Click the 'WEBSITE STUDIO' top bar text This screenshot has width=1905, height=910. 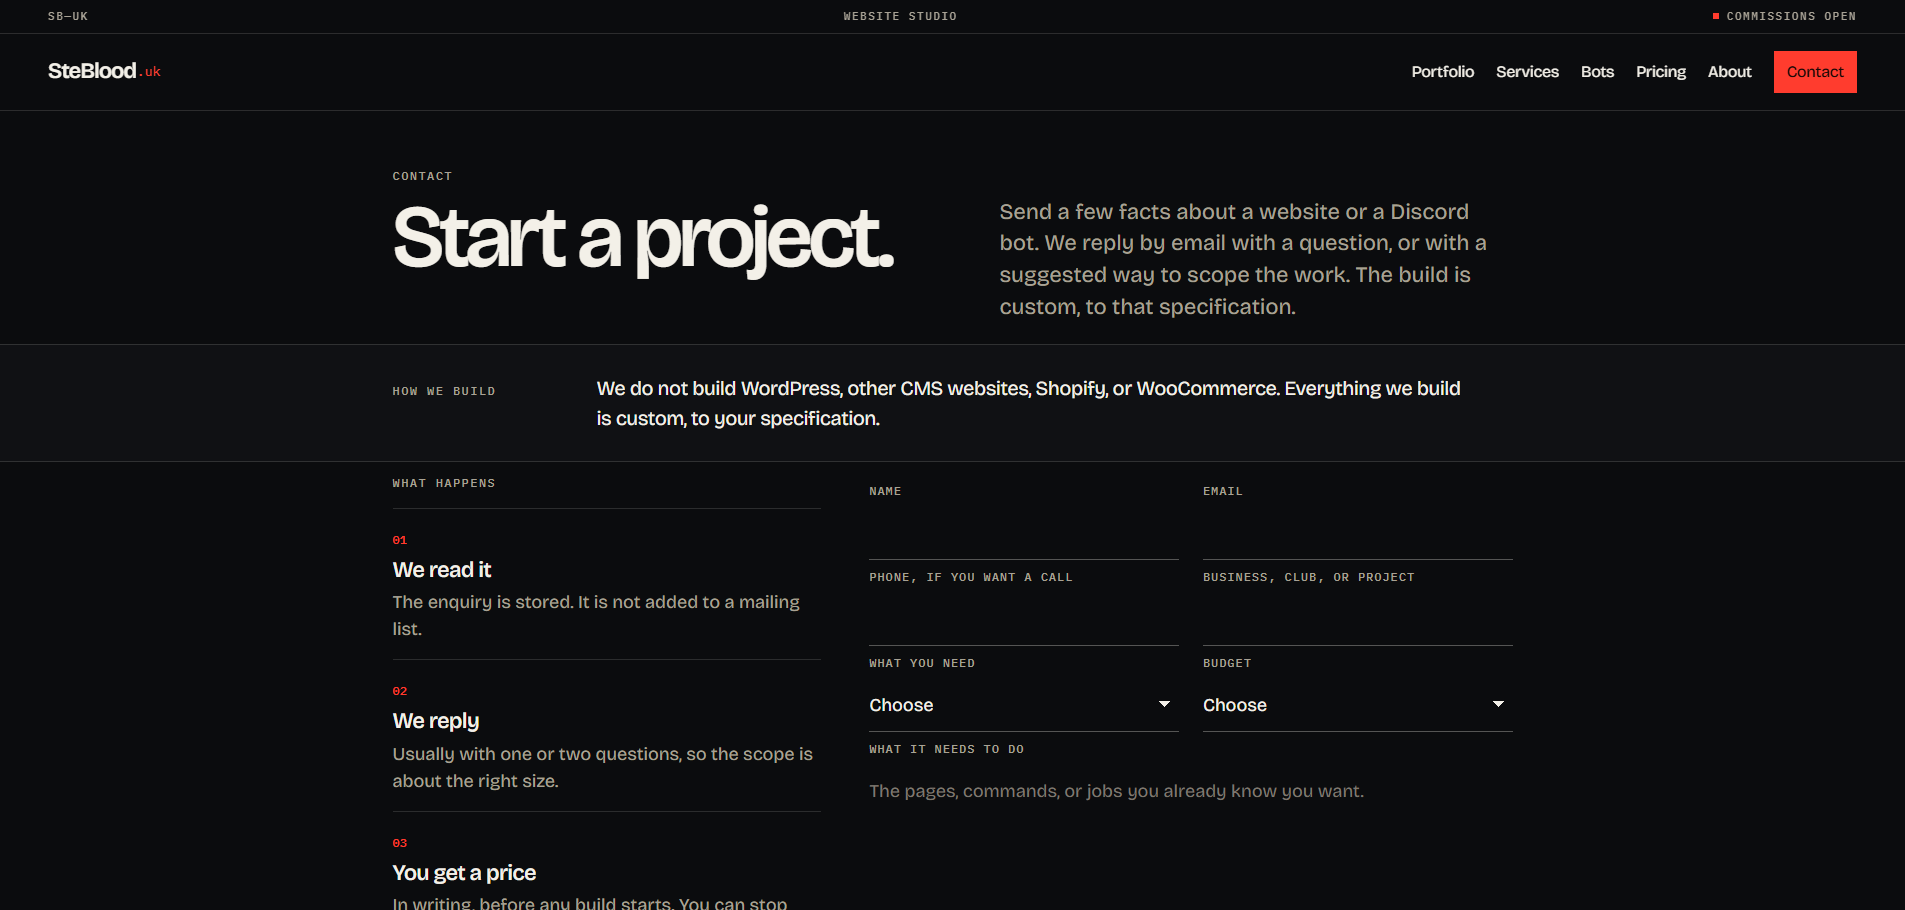(x=900, y=16)
